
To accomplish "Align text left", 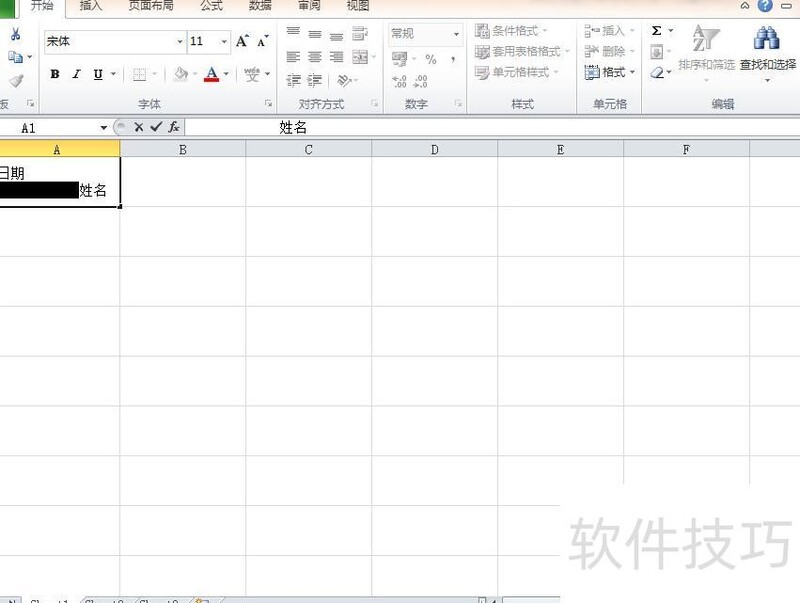I will tap(293, 57).
